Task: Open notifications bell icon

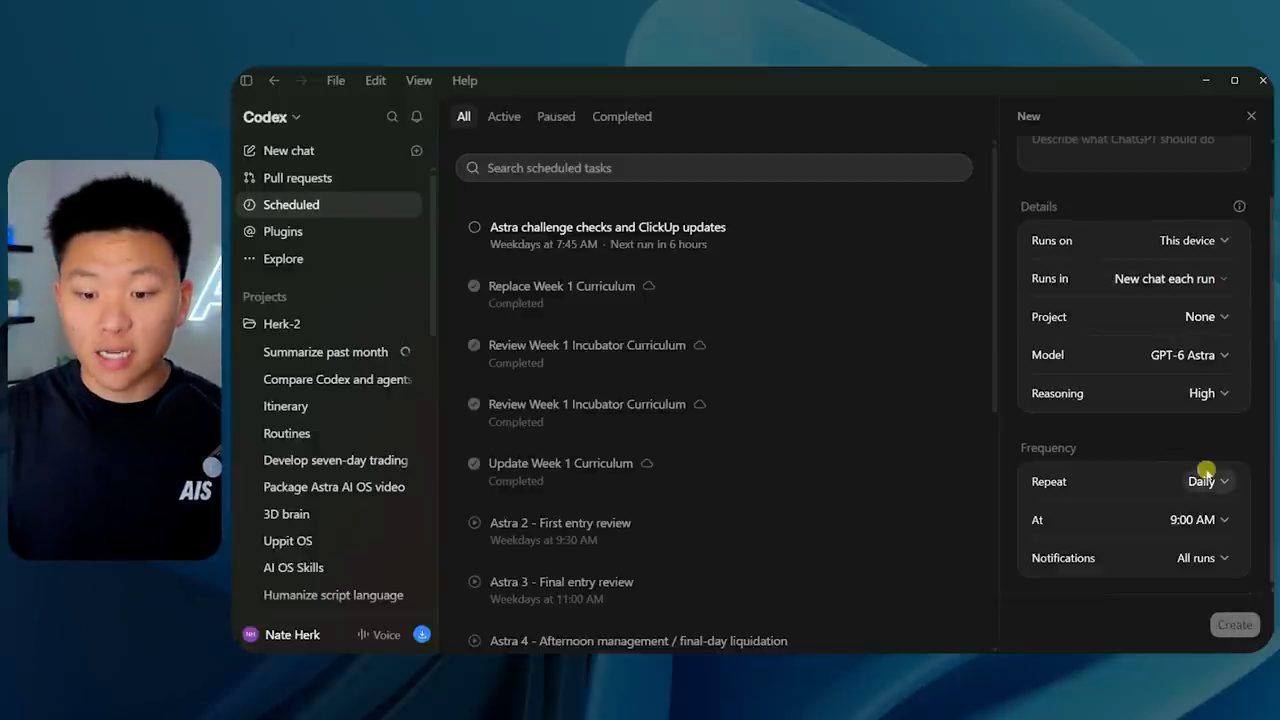Action: [x=417, y=117]
